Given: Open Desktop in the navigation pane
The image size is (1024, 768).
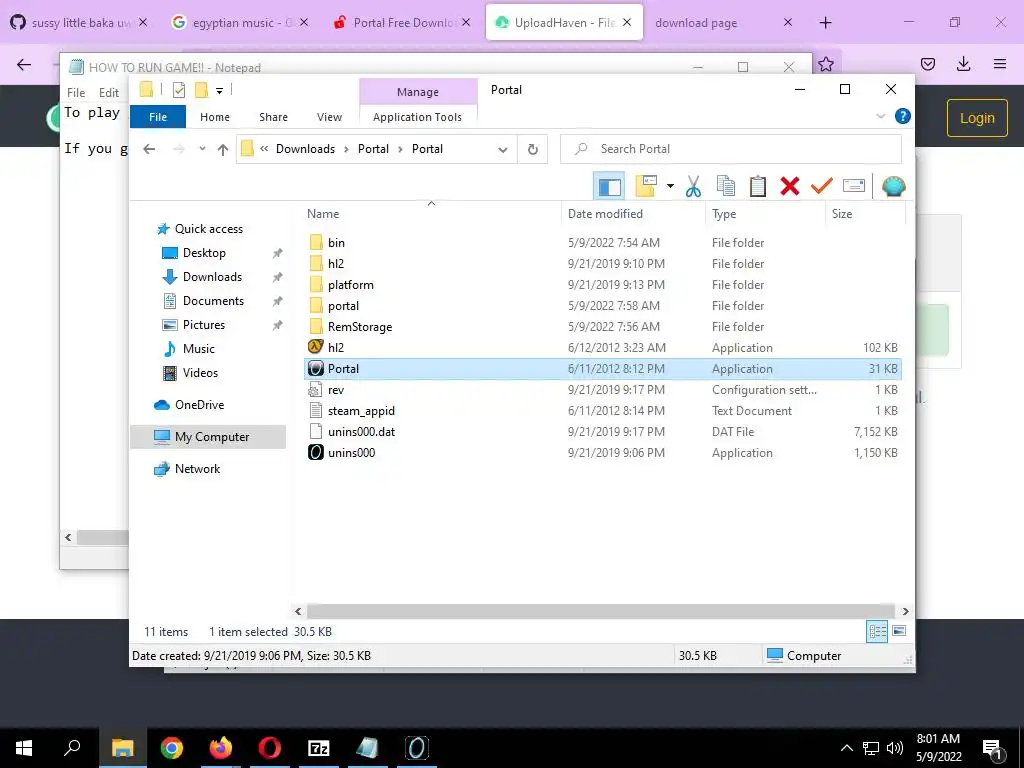Looking at the screenshot, I should click(204, 253).
